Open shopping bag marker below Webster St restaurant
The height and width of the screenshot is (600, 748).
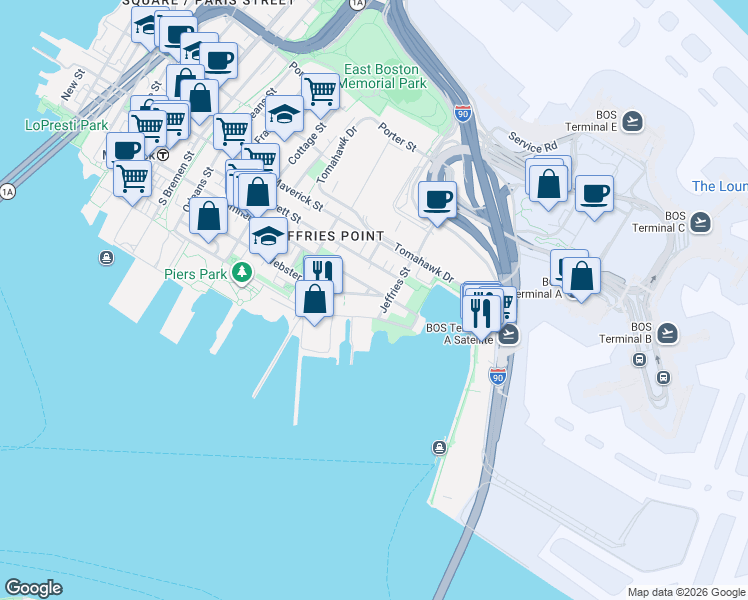pyautogui.click(x=314, y=302)
